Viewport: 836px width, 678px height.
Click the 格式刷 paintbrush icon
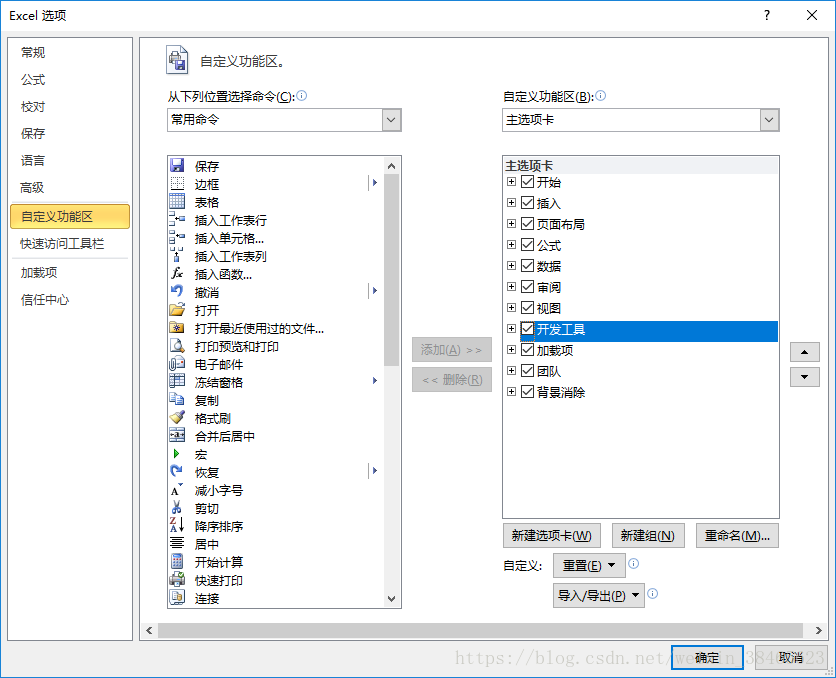[177, 418]
